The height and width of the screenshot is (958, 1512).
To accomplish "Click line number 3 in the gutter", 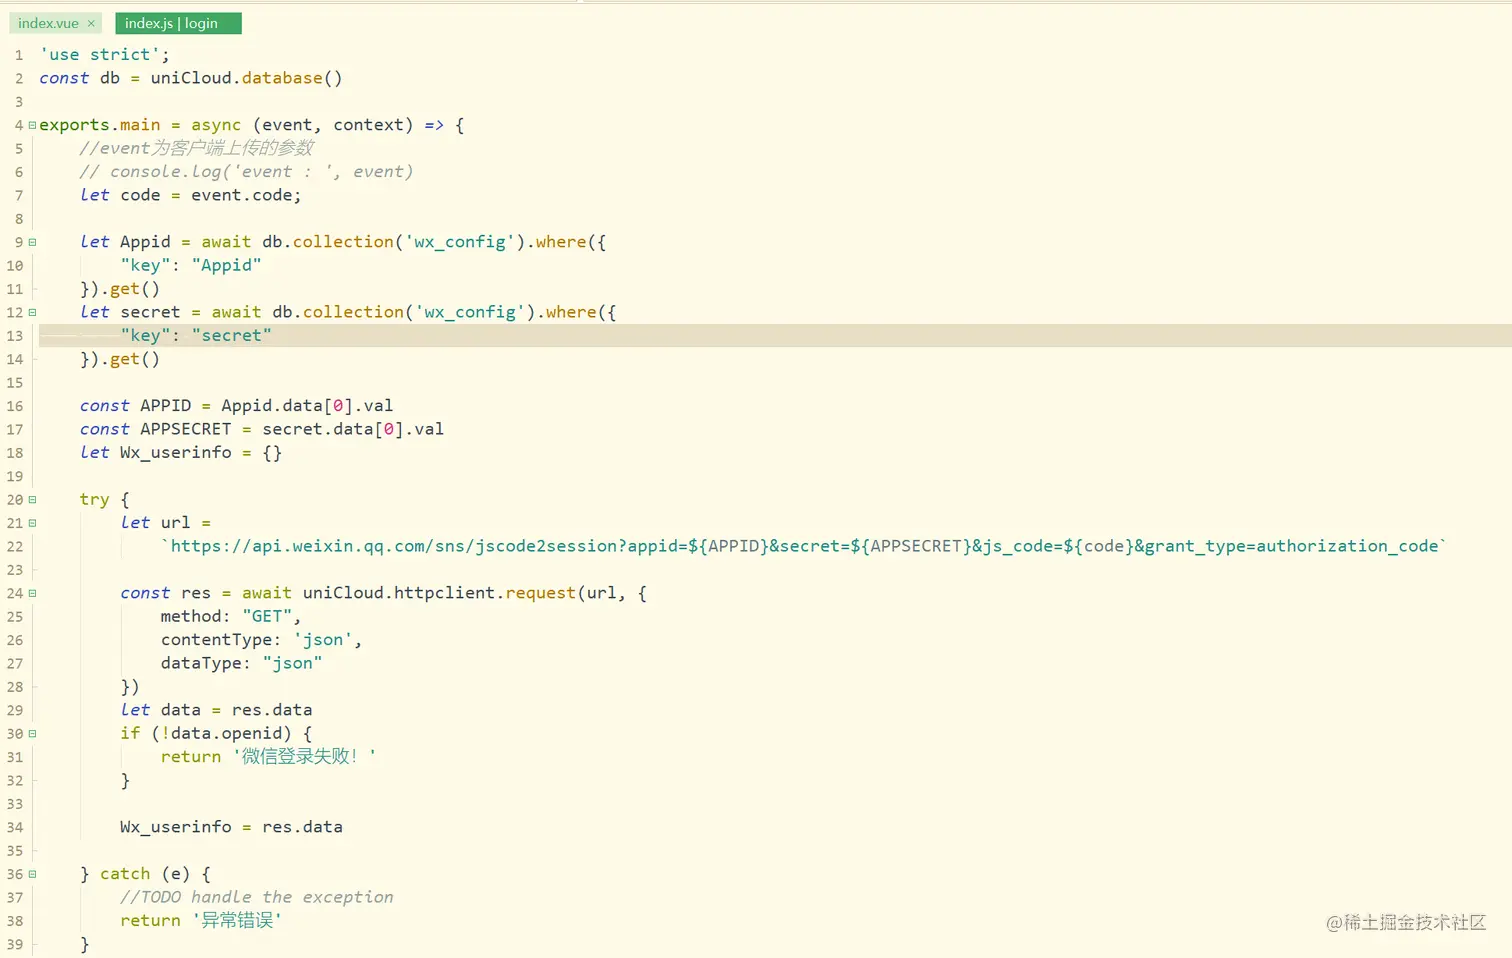I will click(x=19, y=102).
